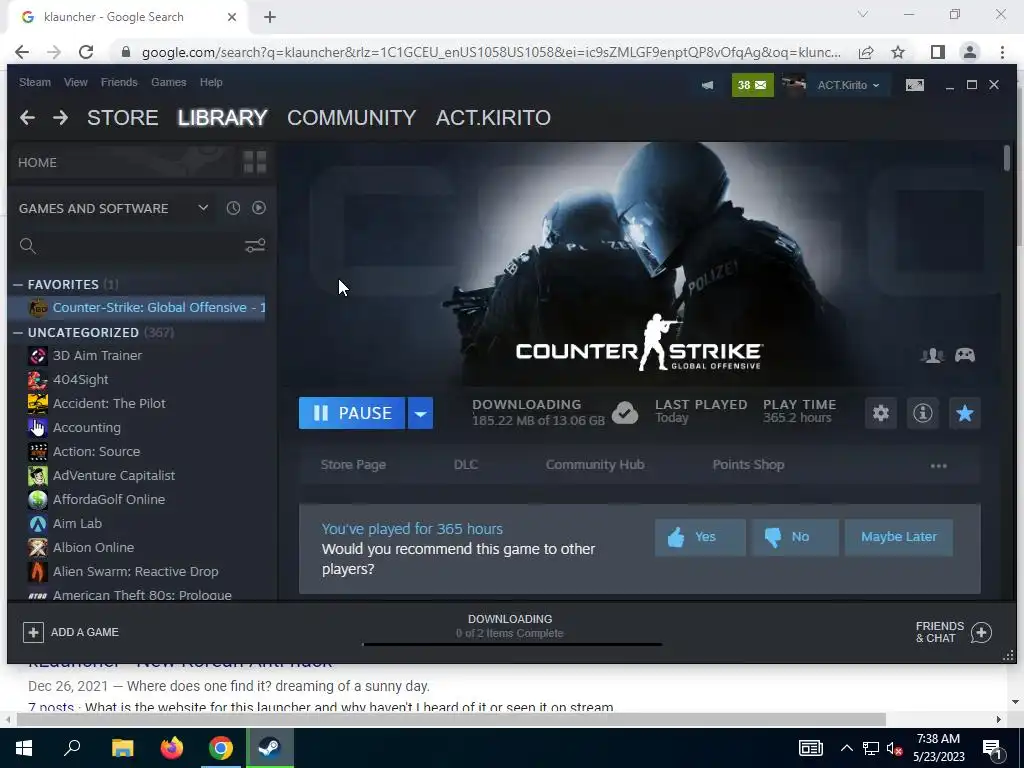The image size is (1024, 768).
Task: Open the Chrome profile avatar icon
Action: (x=970, y=52)
